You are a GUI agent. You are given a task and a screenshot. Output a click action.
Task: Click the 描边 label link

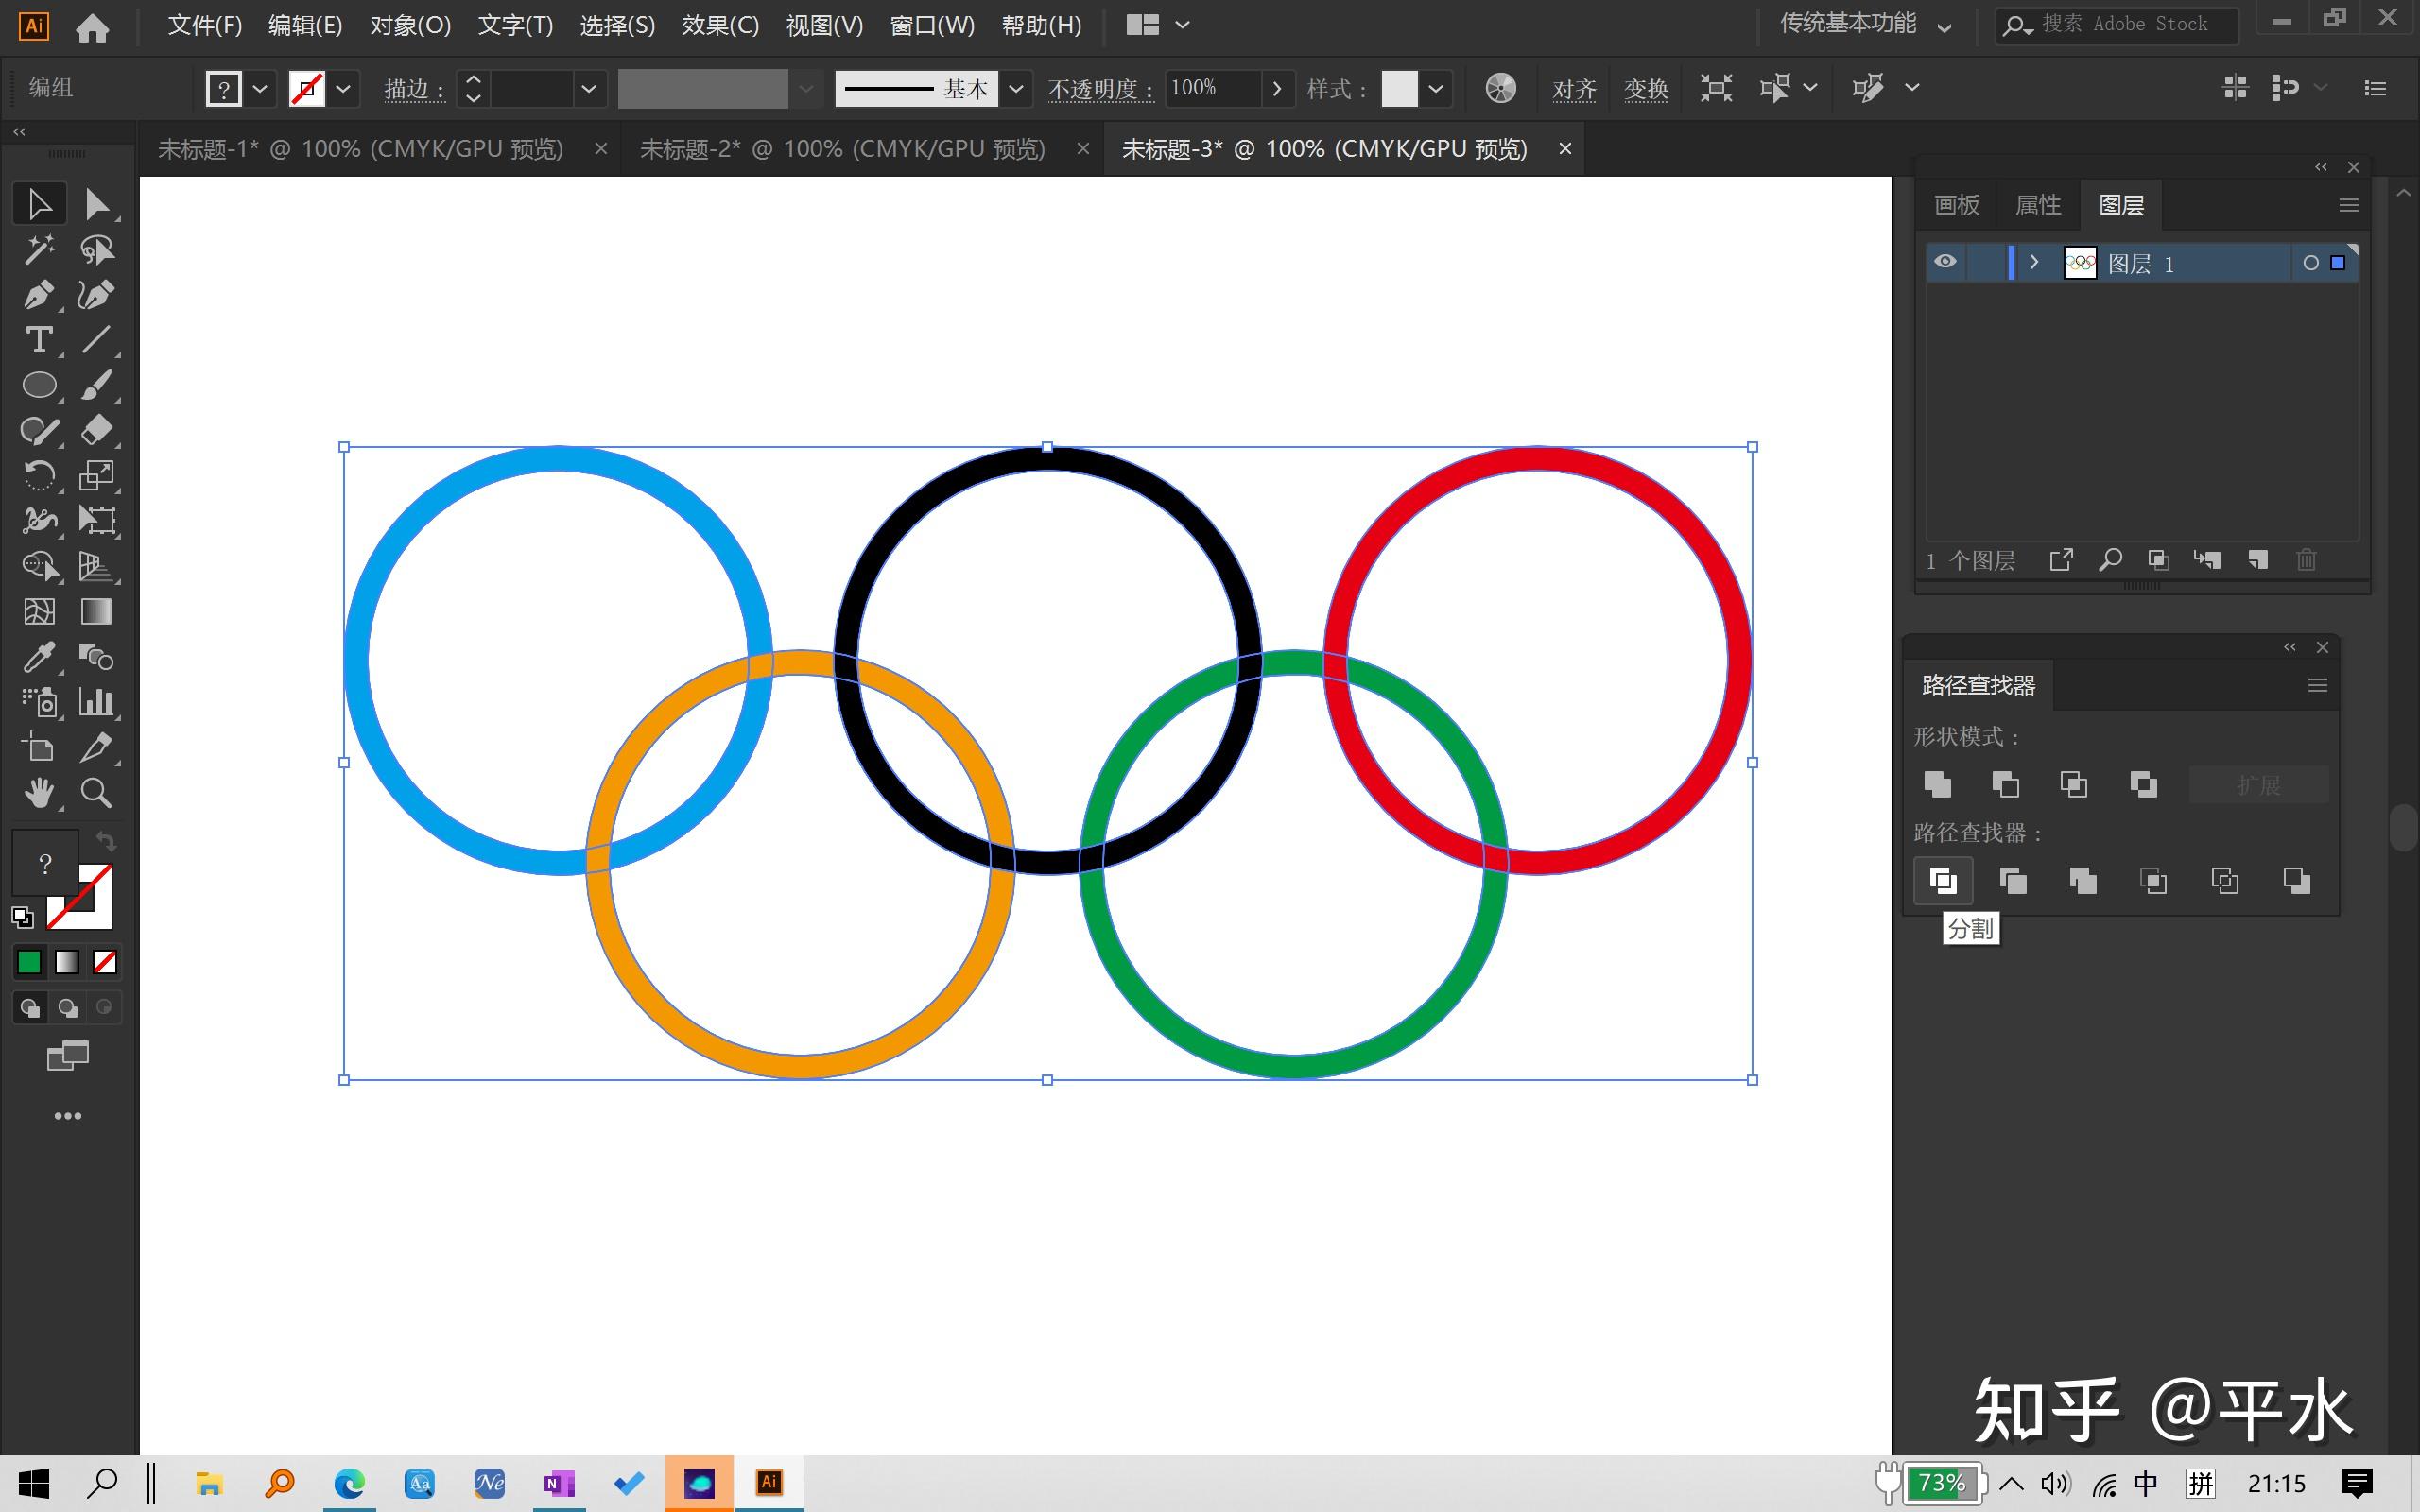click(413, 89)
